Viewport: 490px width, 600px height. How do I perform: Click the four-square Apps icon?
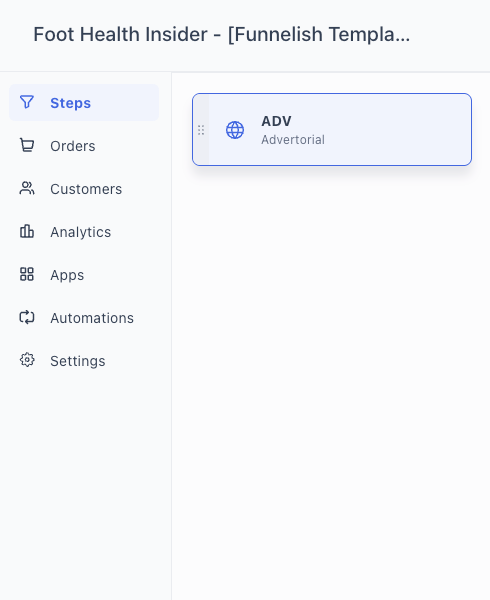click(27, 274)
